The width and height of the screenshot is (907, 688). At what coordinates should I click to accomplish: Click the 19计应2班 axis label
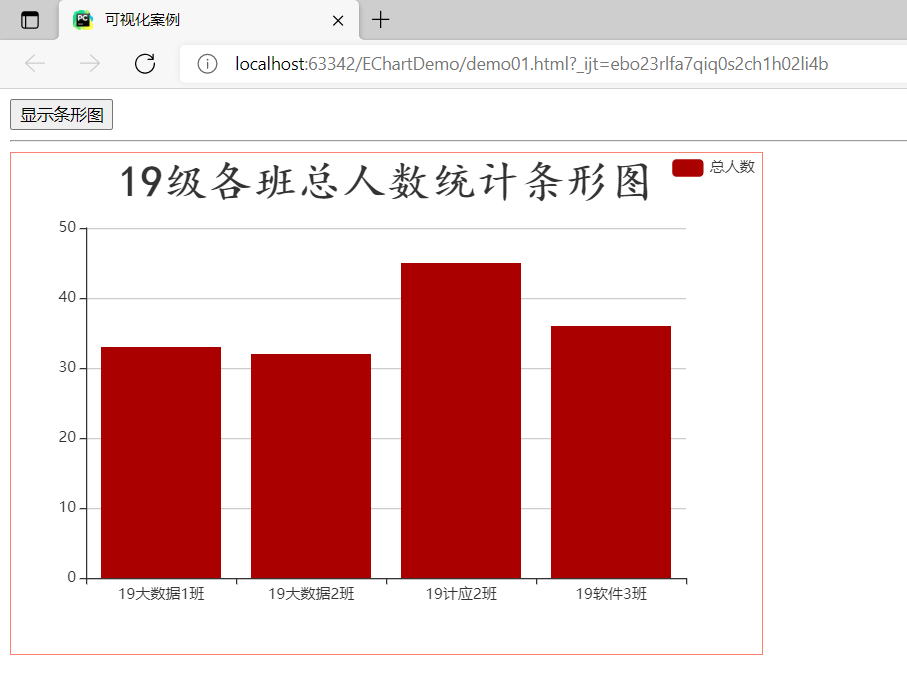pos(461,594)
